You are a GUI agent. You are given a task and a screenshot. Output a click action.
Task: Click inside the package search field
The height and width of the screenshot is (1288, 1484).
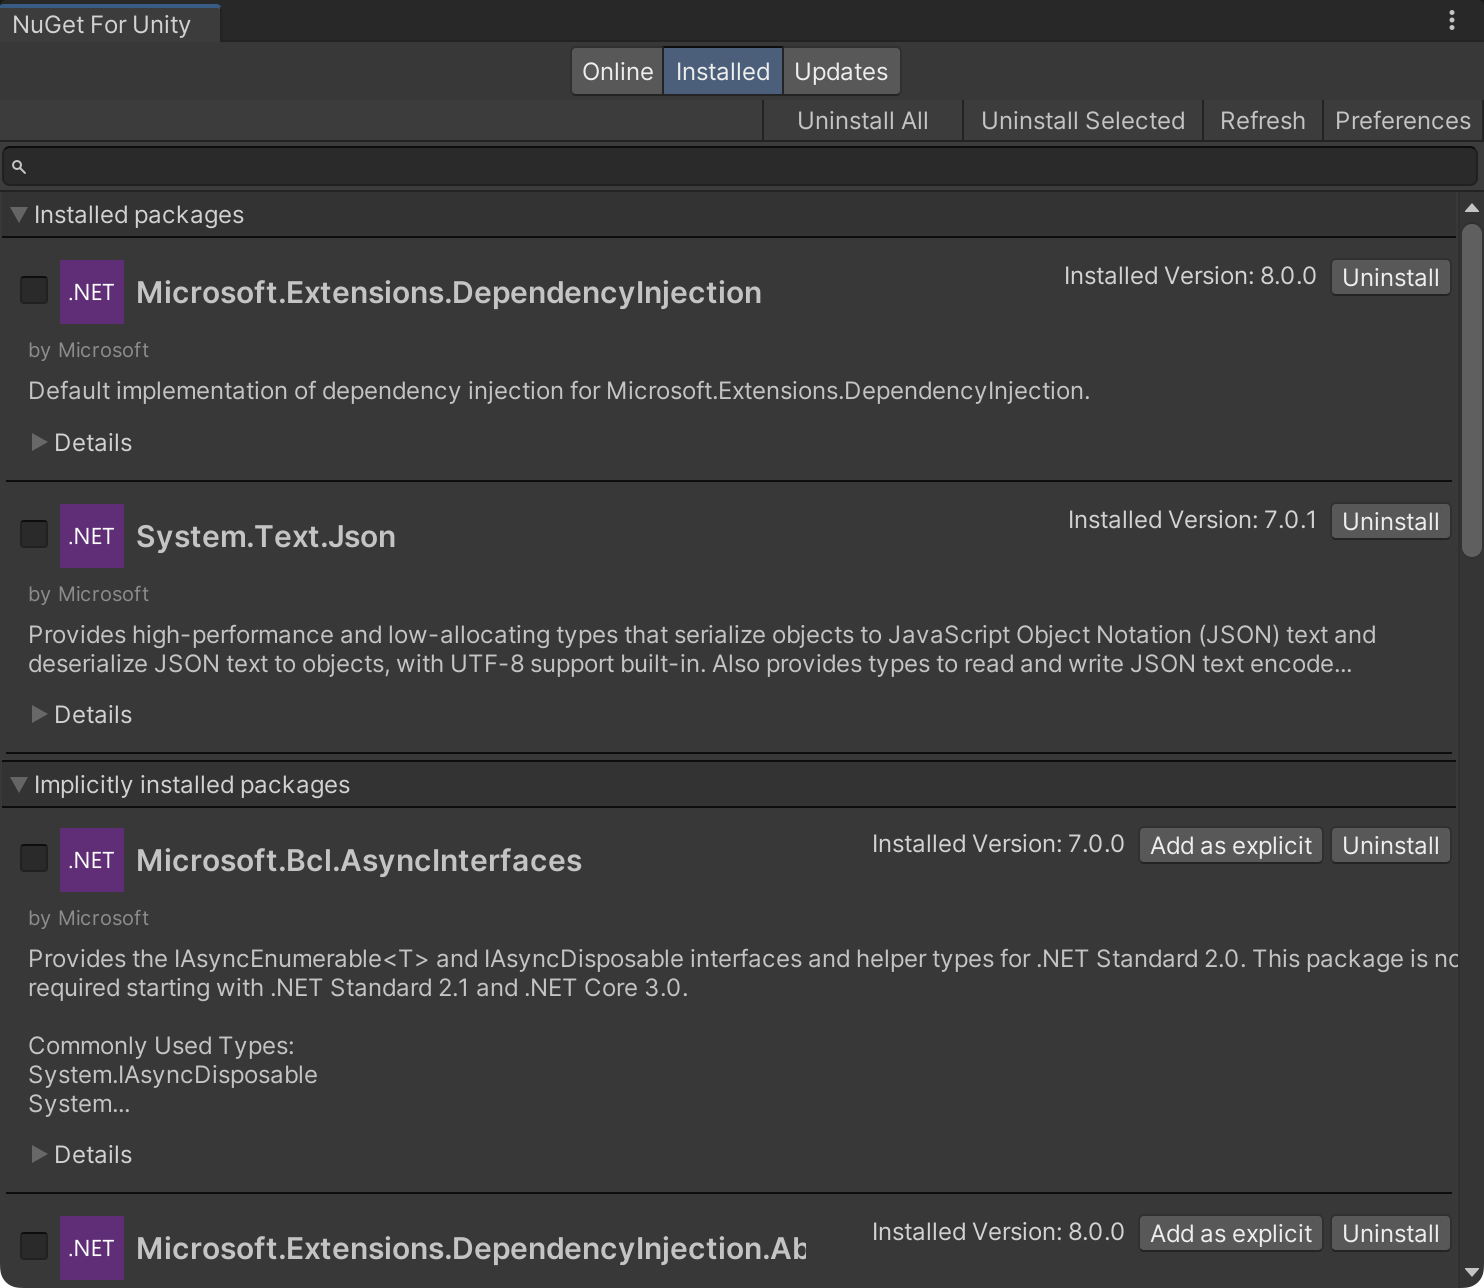(x=700, y=166)
